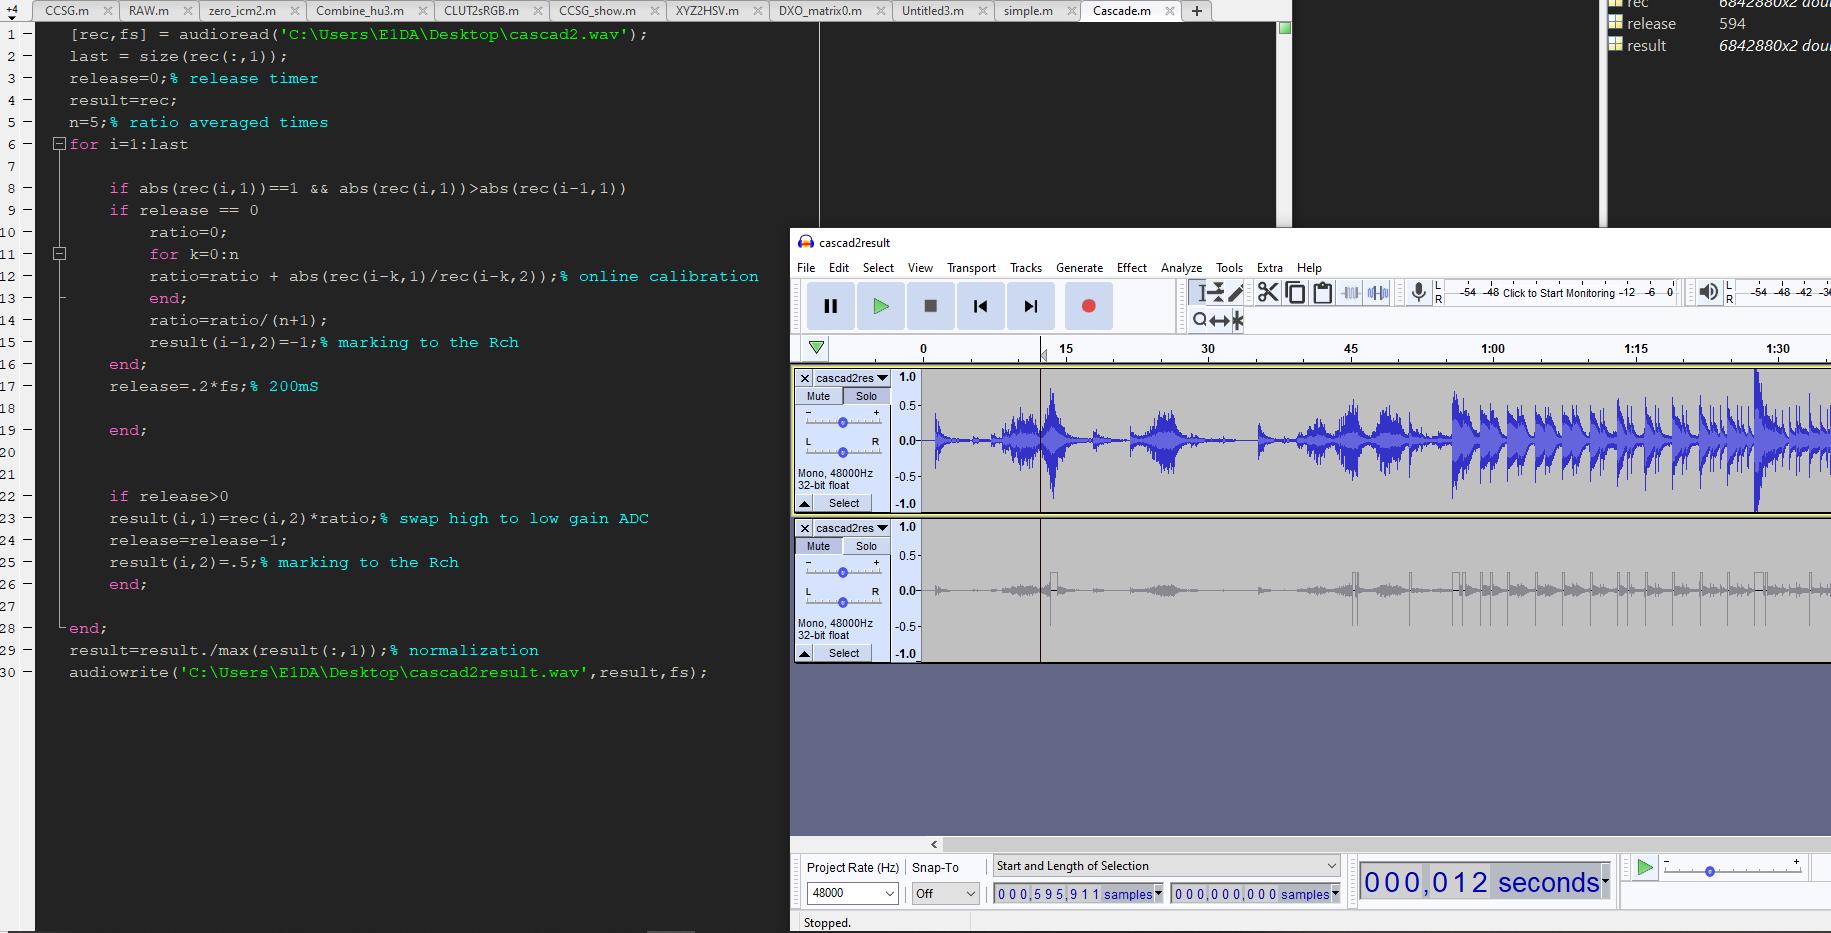Click the left arrow of horizontal scrollbar
Screen dimensions: 1831x933
(934, 844)
